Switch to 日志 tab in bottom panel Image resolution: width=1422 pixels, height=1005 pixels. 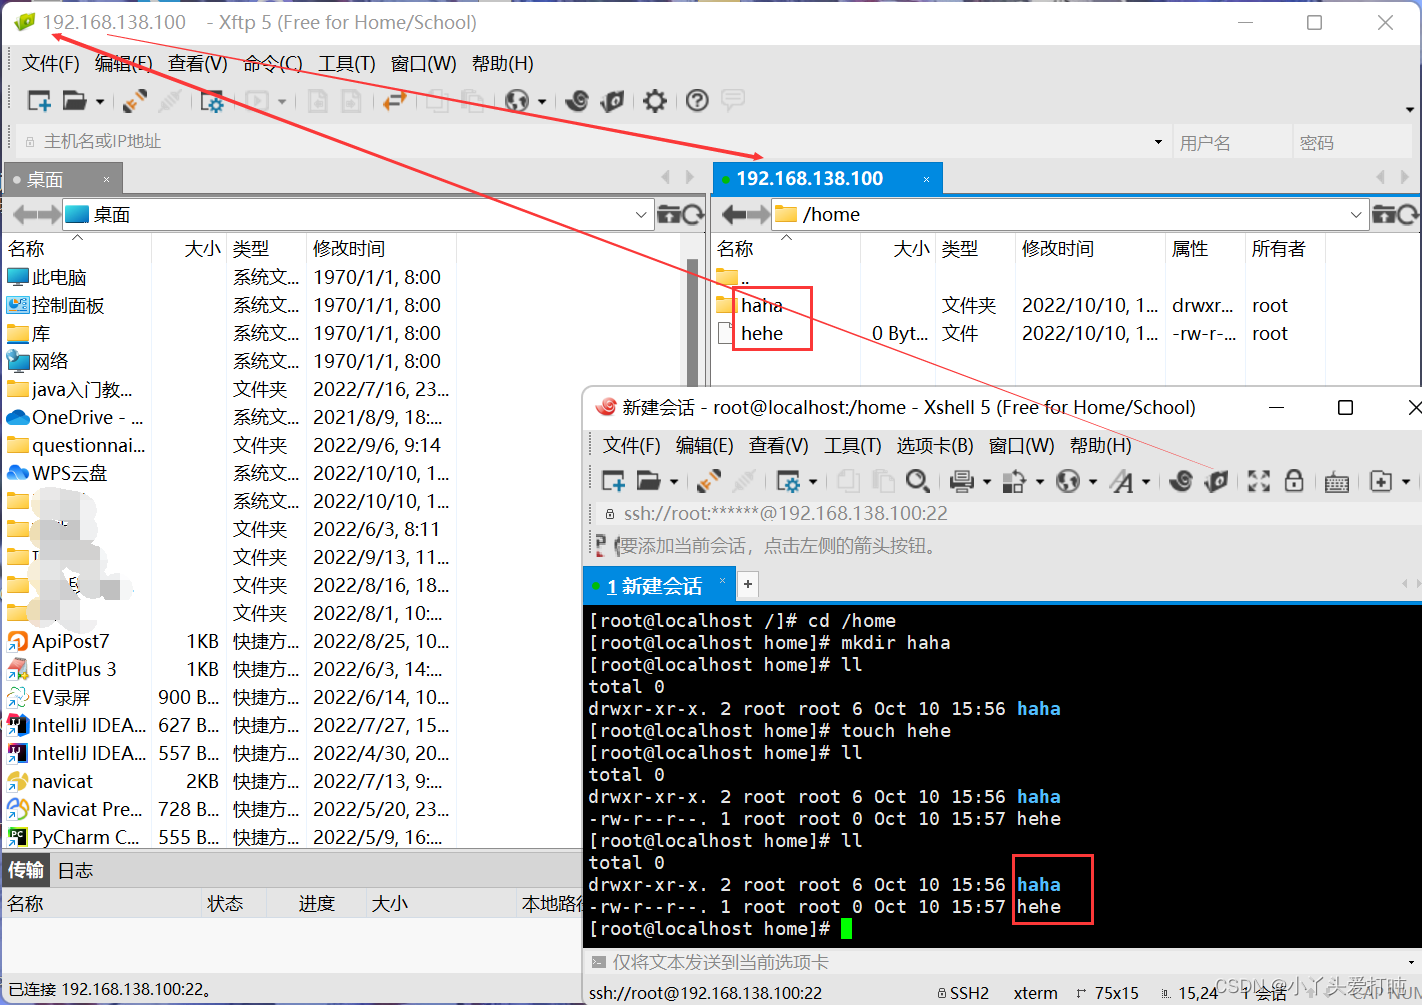pos(75,871)
